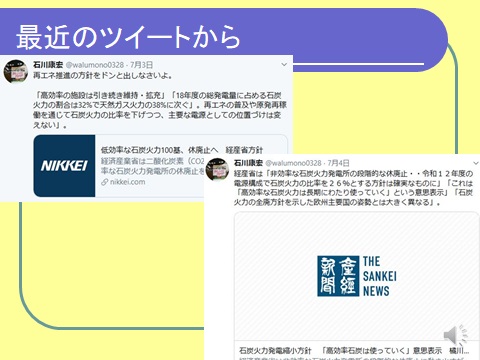
Task: Click the 再エネ推進の方針 tweet text
Action: (x=103, y=76)
